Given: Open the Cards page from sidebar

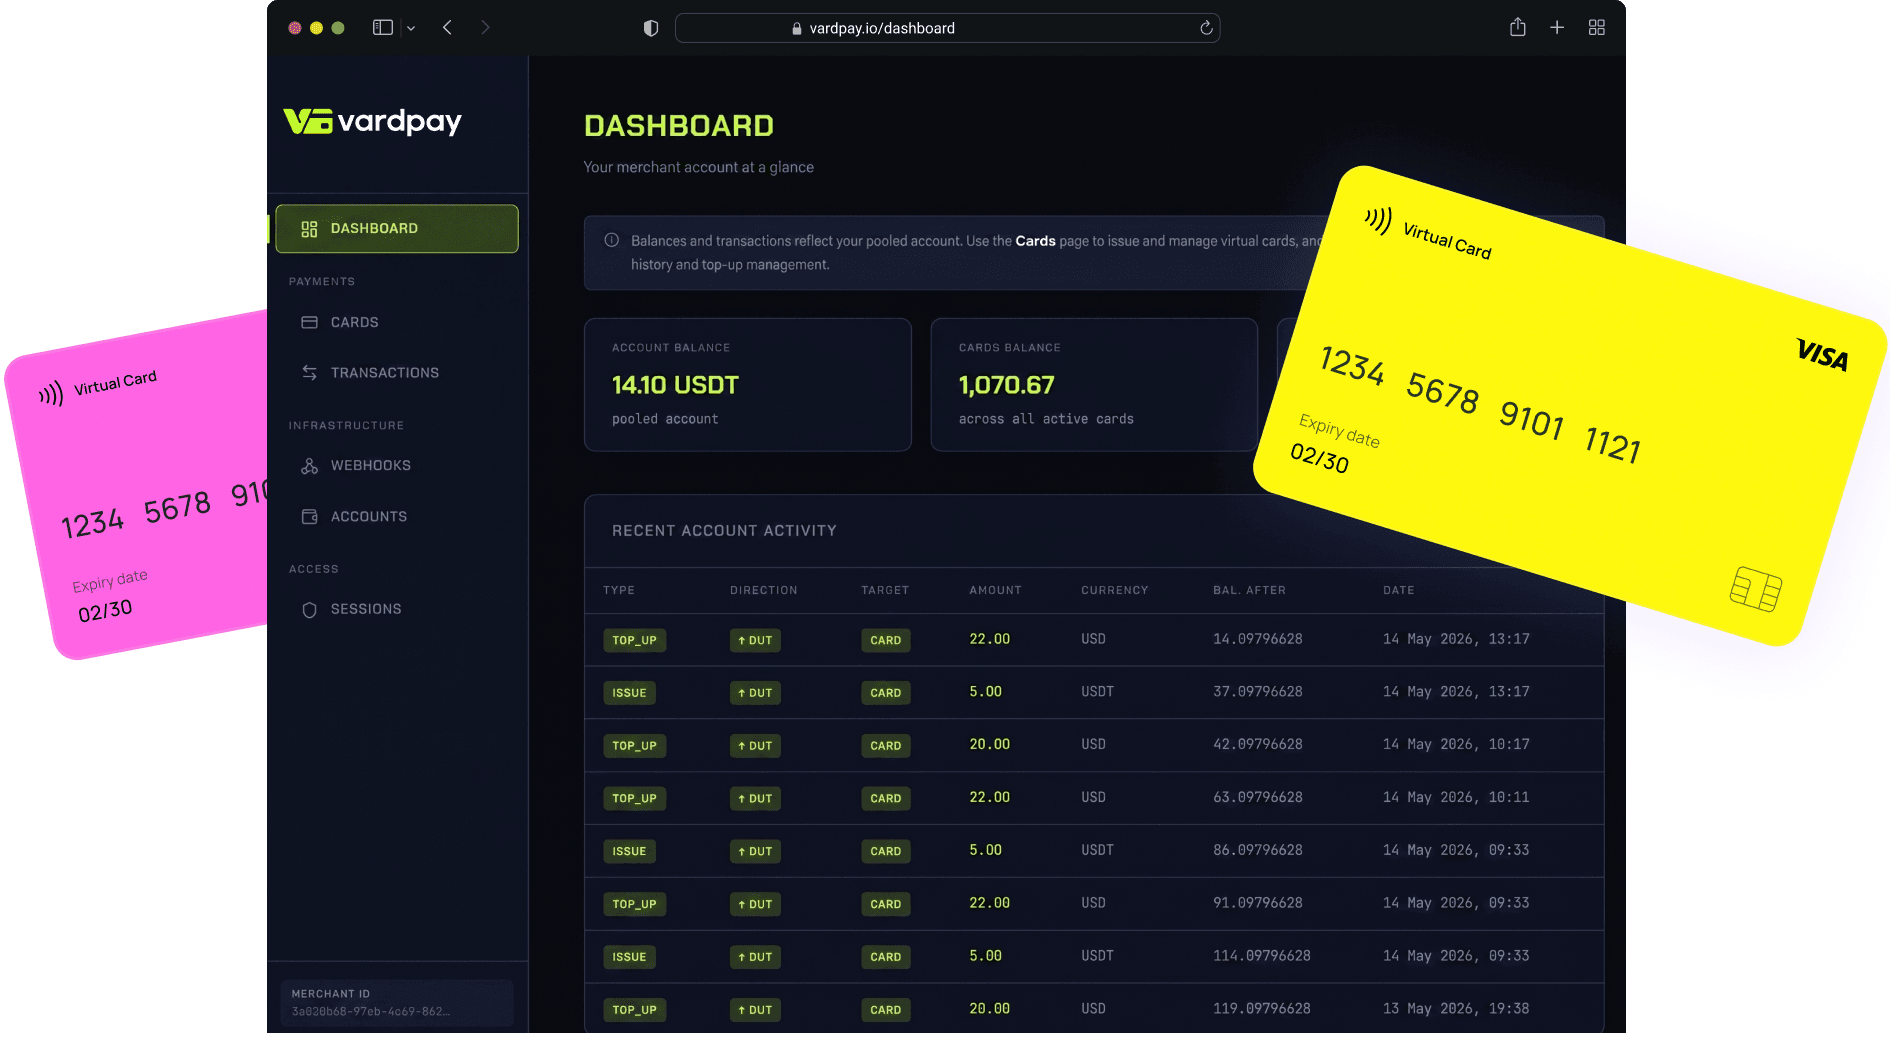Looking at the screenshot, I should coord(354,323).
